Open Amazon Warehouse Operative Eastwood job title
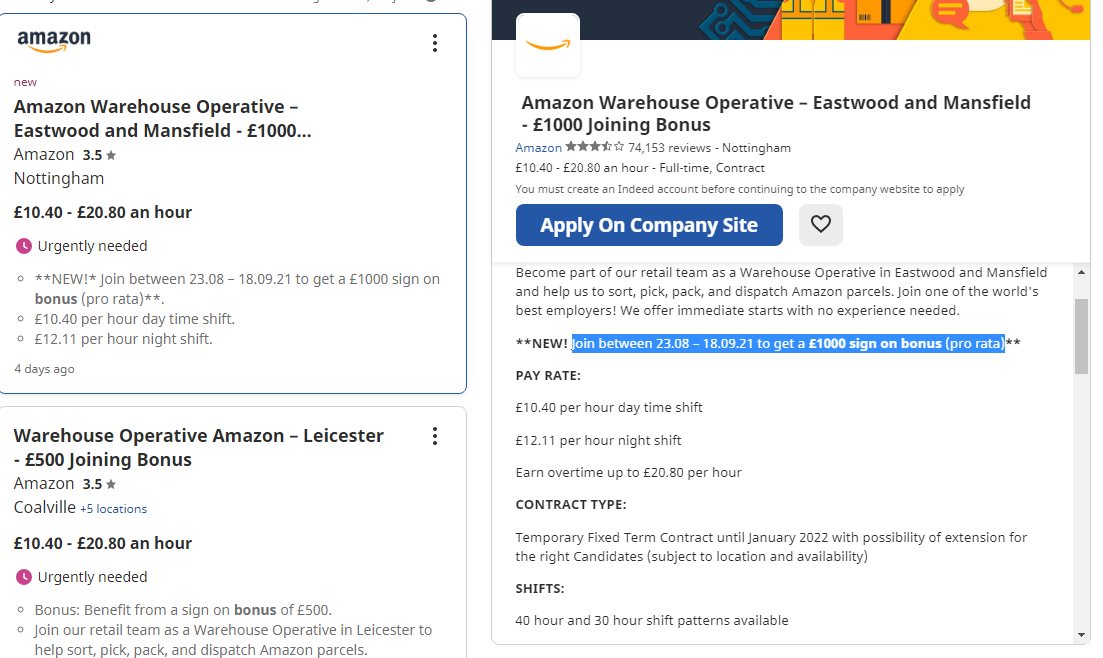Screen dimensions: 1103x658 tap(162, 118)
